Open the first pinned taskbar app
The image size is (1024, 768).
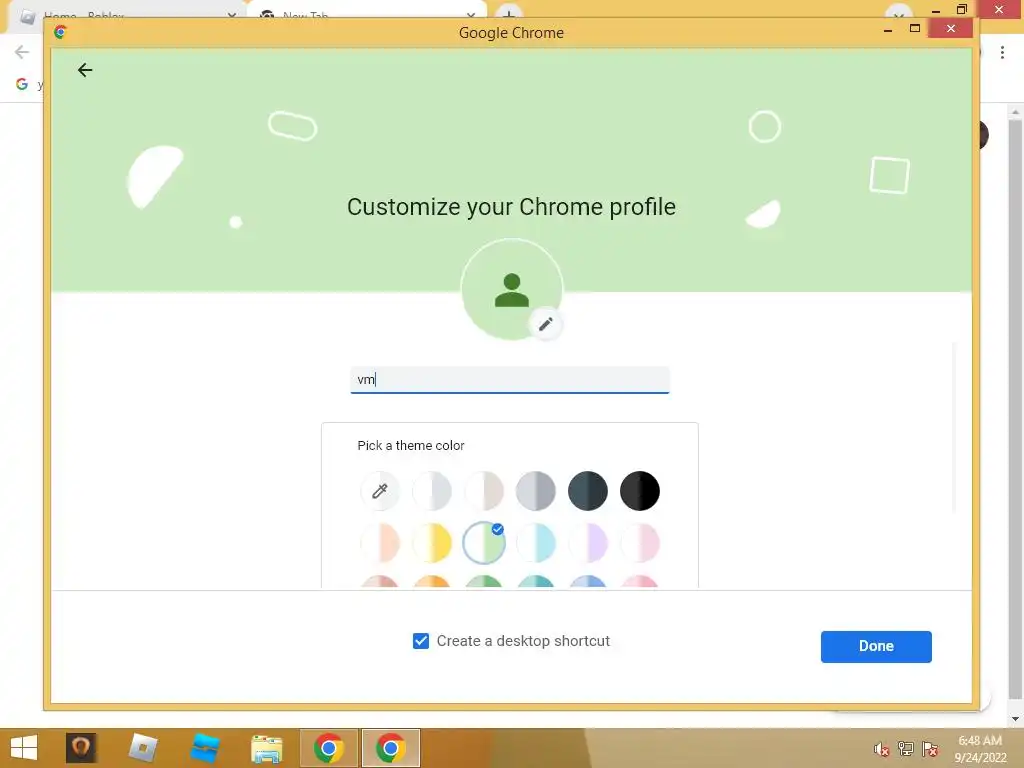click(x=81, y=748)
